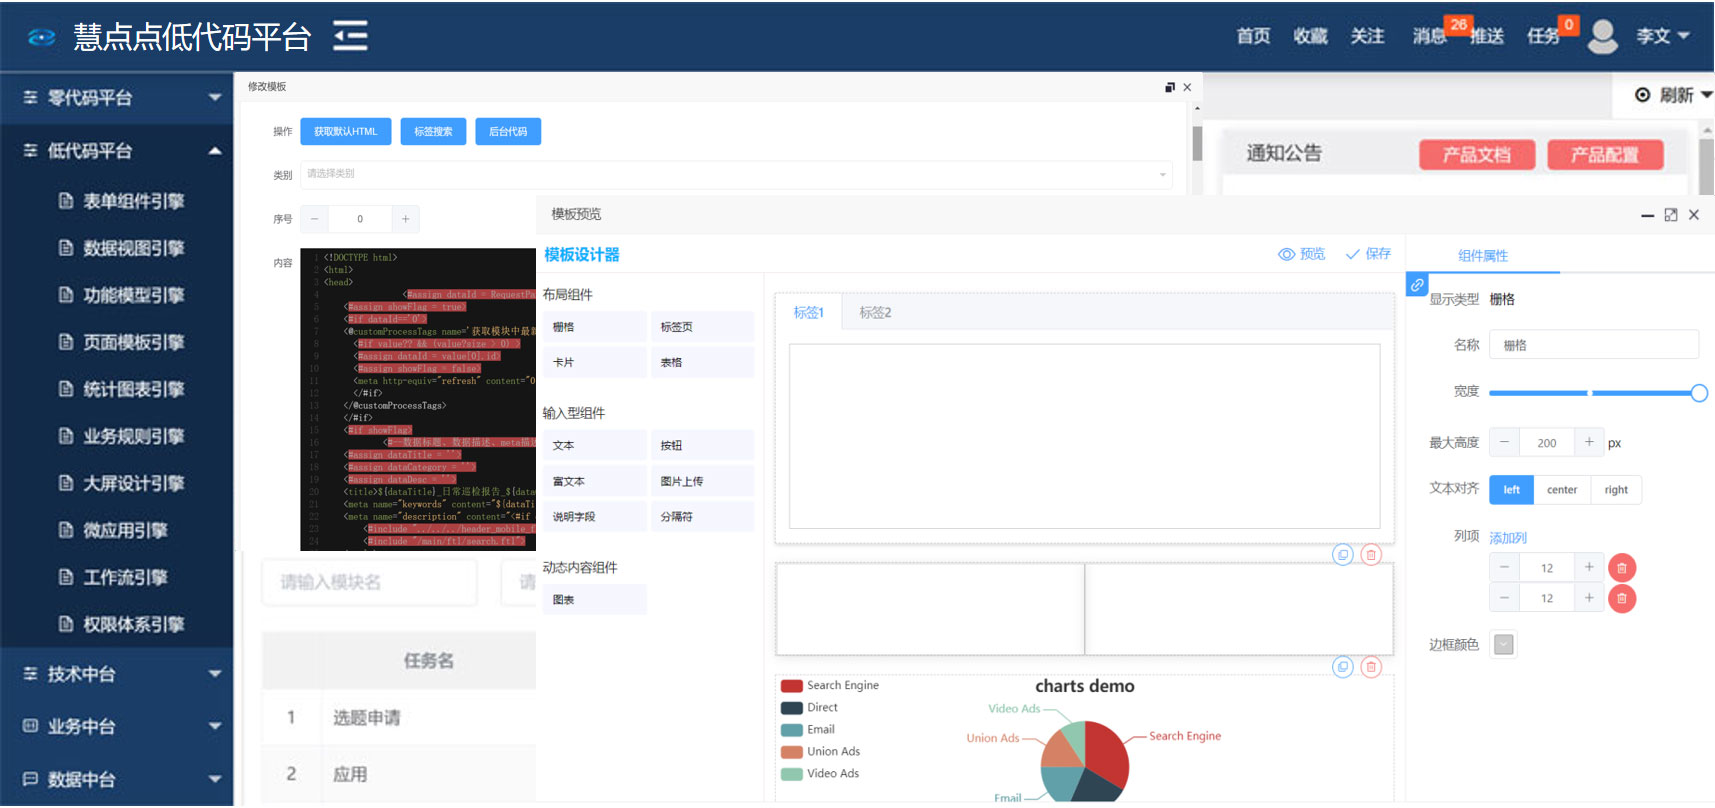Delete the tab container using its trash icon
Viewport: 1715px width, 808px height.
pos(1371,554)
